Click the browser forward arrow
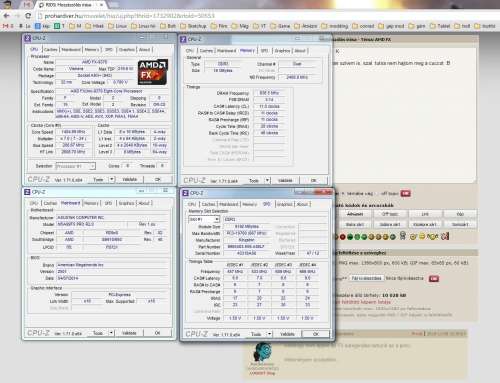The image size is (500, 383). pyautogui.click(x=17, y=16)
